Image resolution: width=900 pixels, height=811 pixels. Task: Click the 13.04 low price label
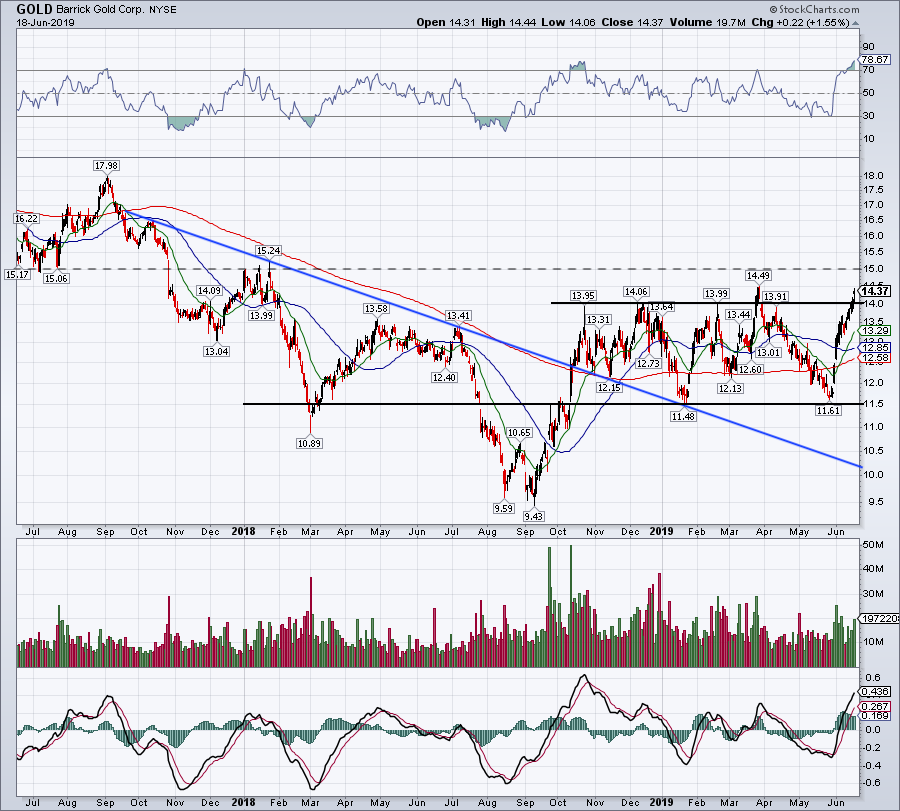click(216, 351)
